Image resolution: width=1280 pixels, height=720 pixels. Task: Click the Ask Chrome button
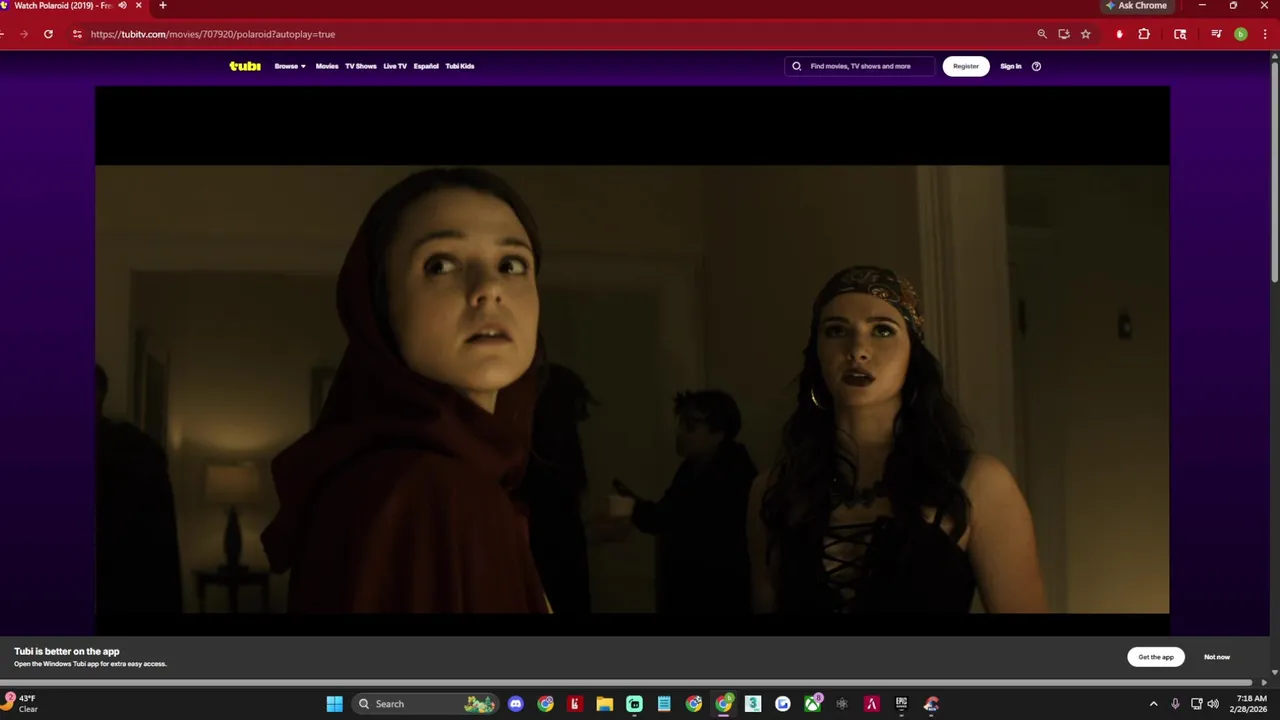1136,6
